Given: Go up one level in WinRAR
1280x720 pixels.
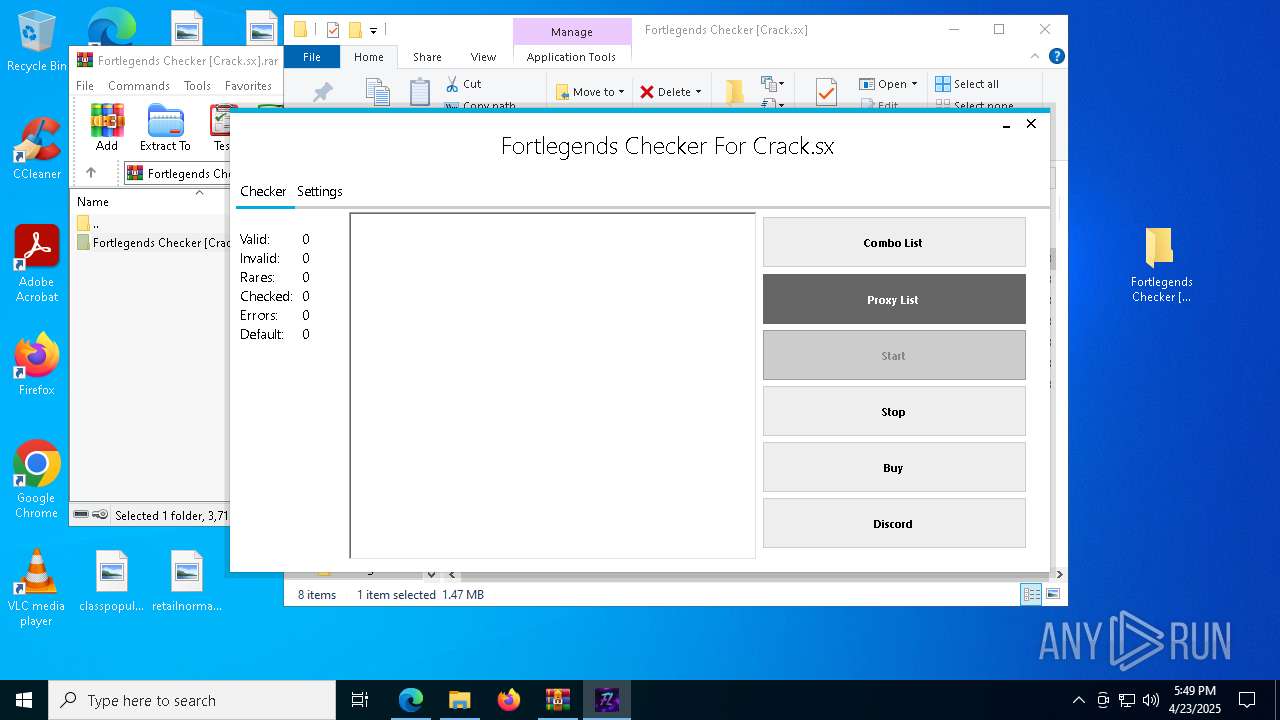Looking at the screenshot, I should point(91,173).
